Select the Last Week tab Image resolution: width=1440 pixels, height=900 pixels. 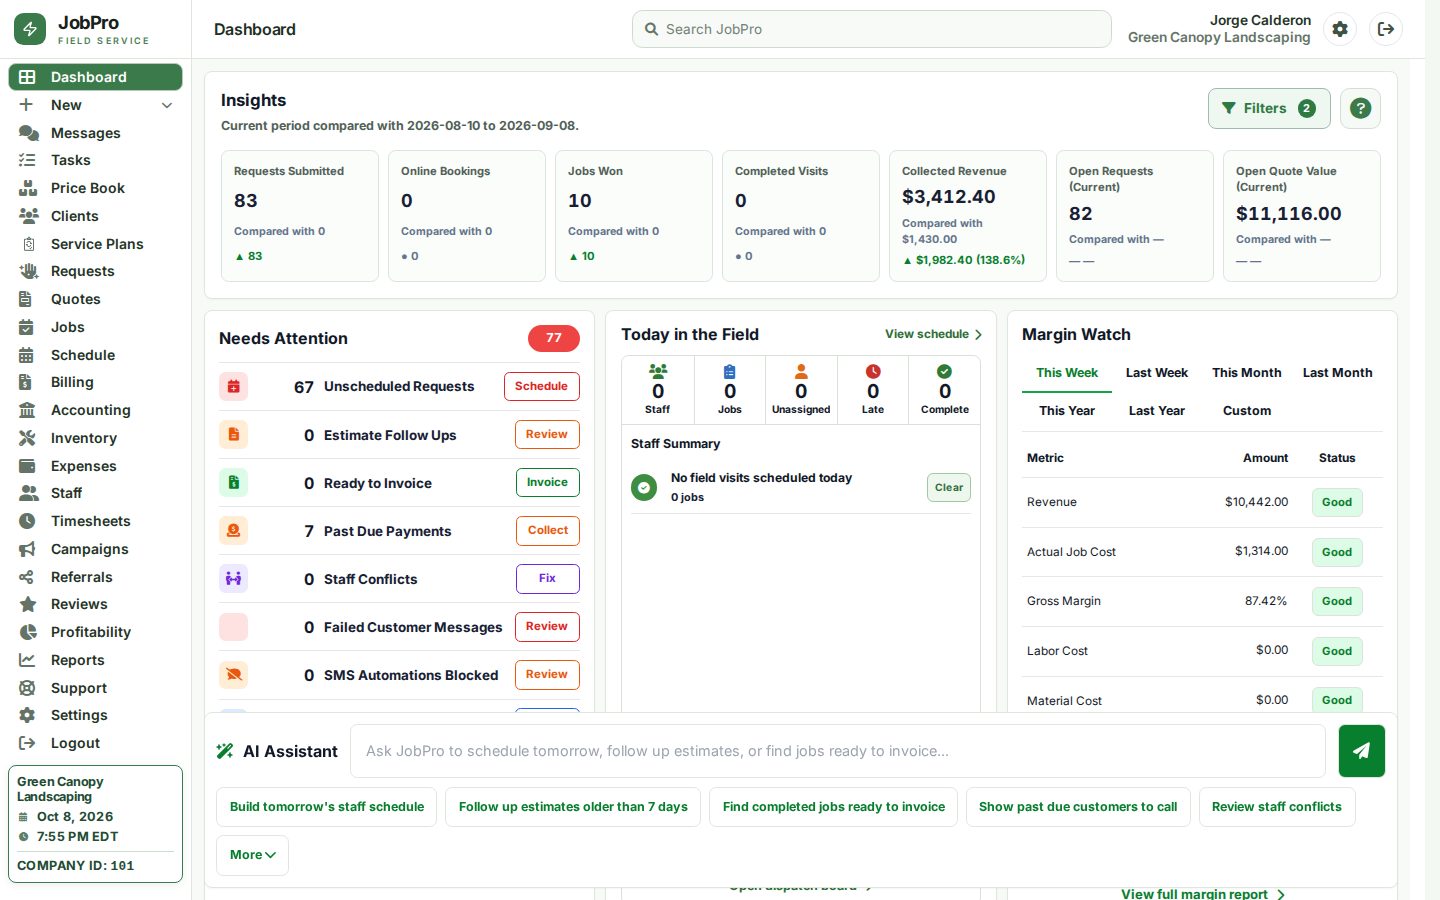click(1157, 373)
